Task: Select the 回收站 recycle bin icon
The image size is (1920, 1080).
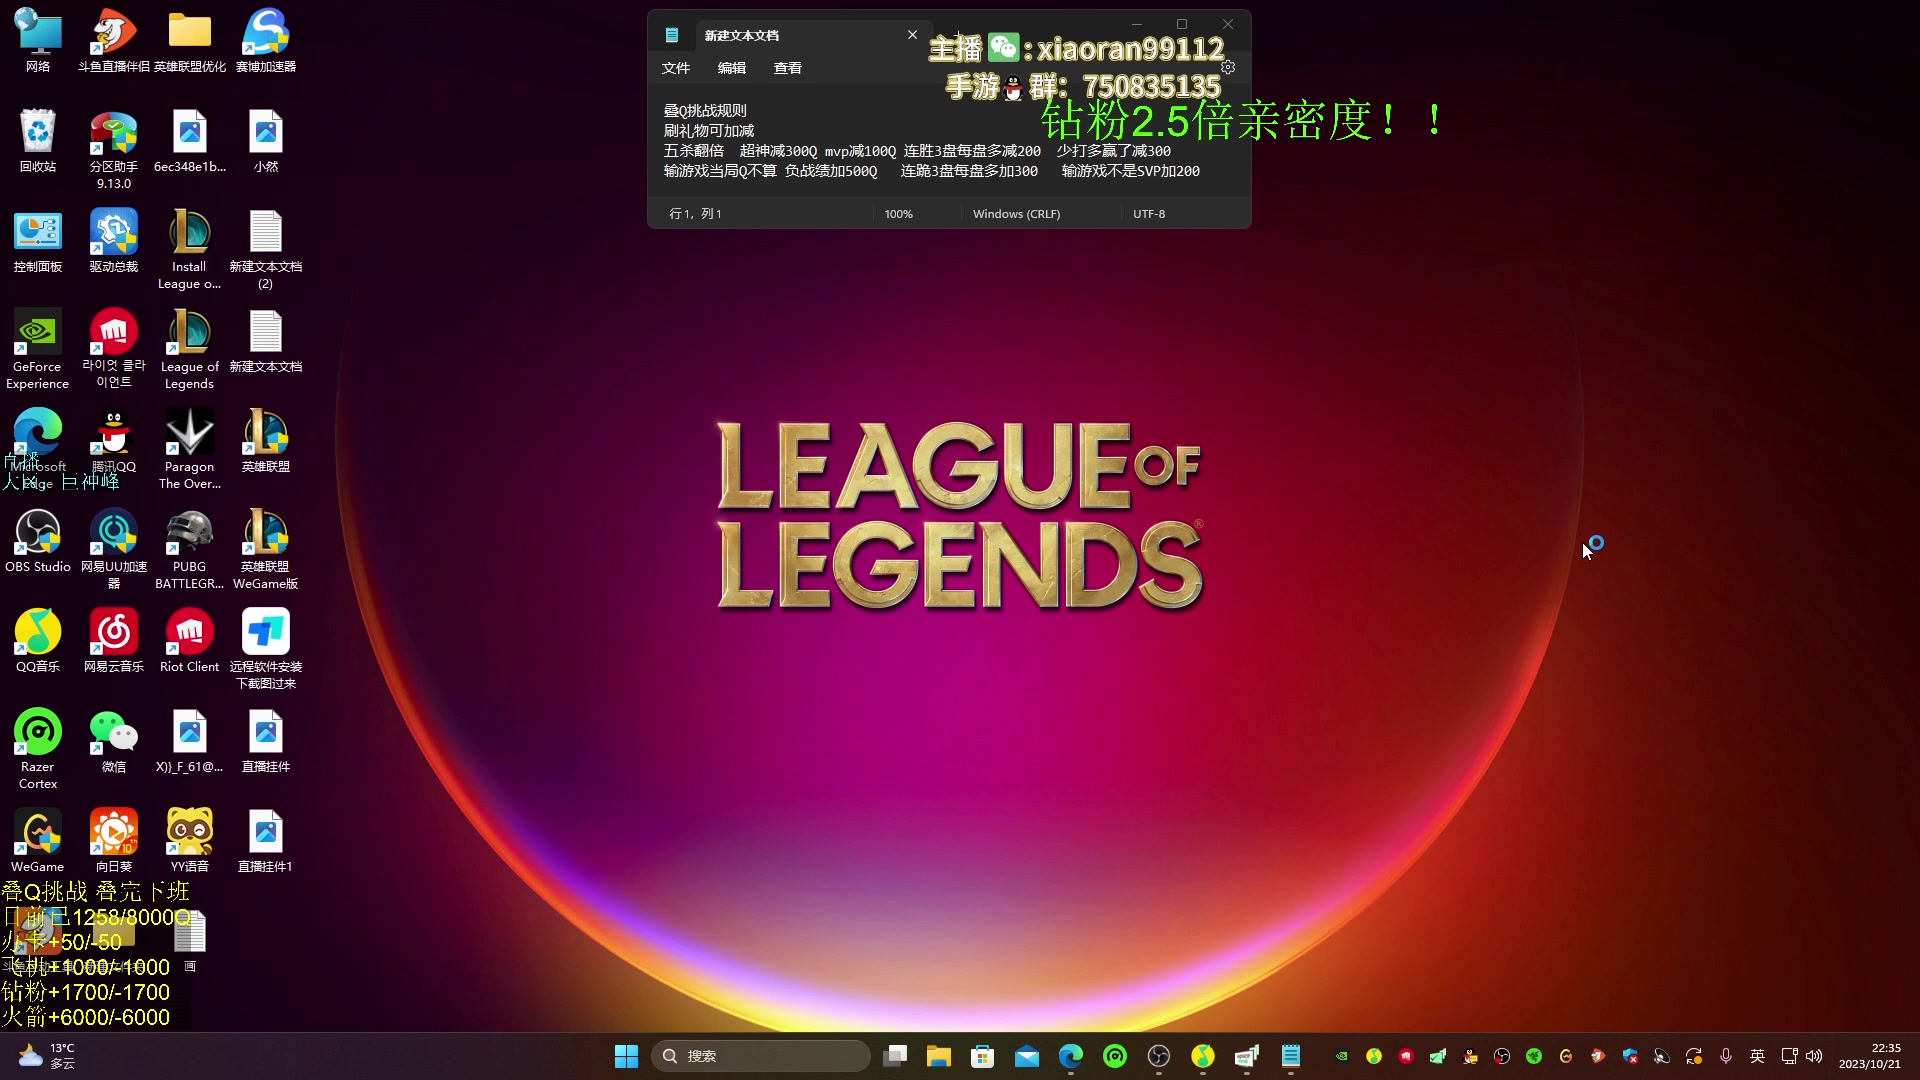Action: coord(38,141)
